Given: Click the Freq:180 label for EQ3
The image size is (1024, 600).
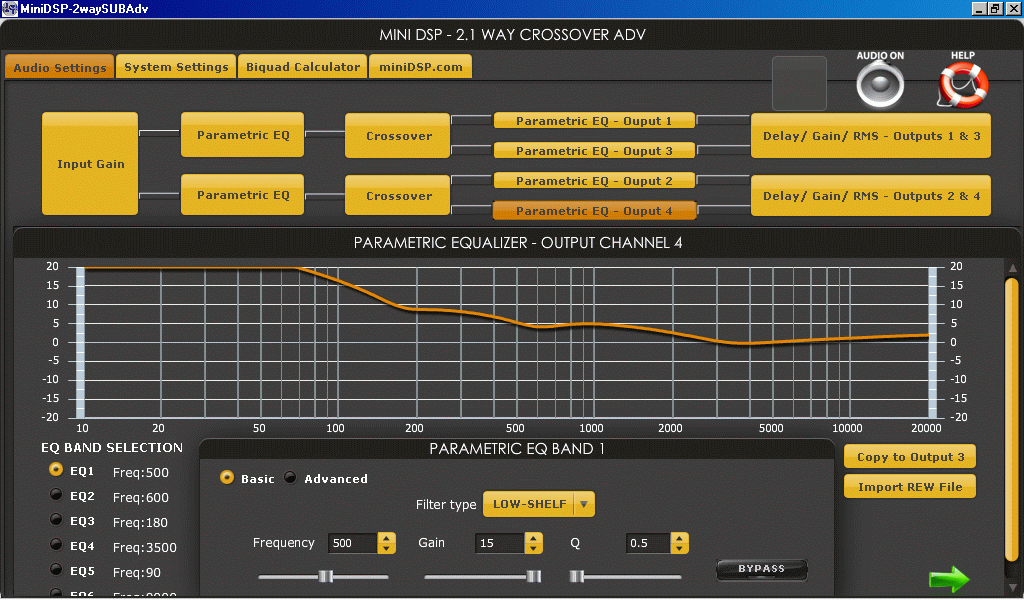Looking at the screenshot, I should (x=140, y=522).
